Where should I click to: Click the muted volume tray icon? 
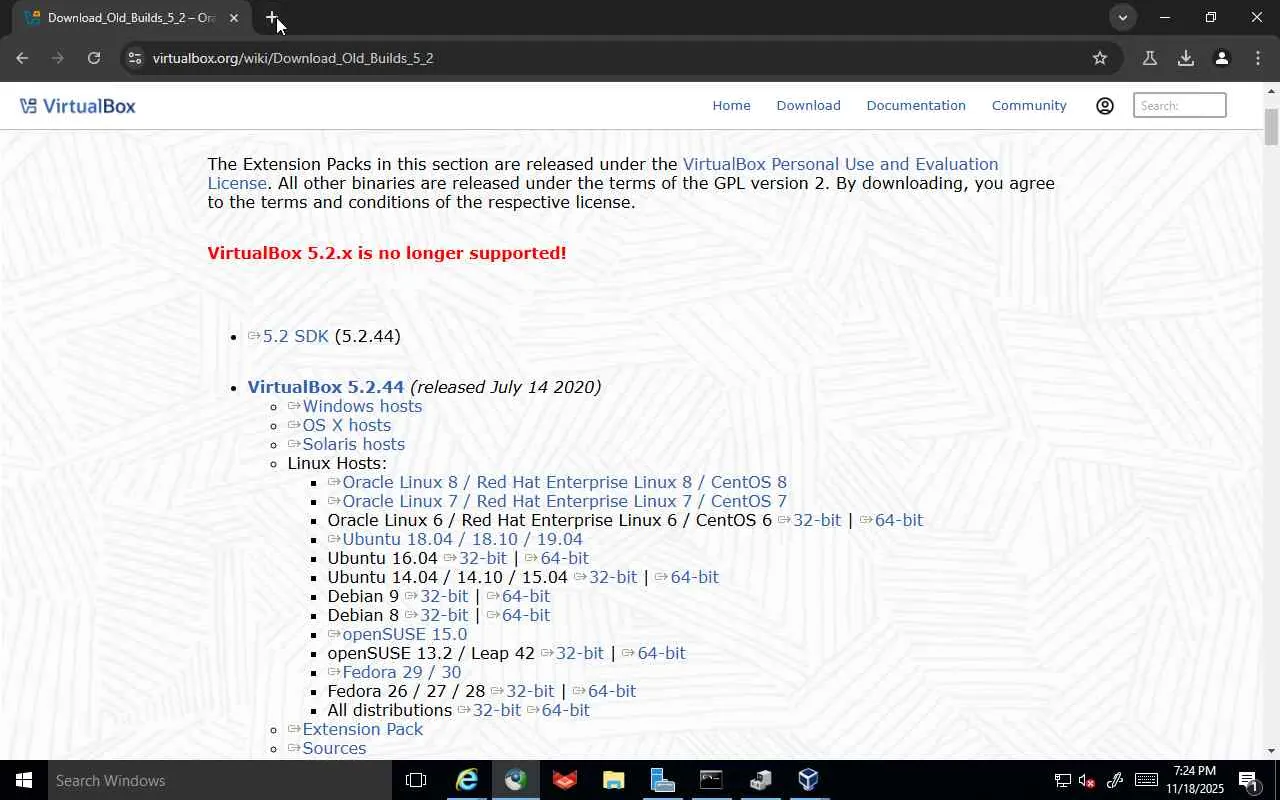[x=1089, y=780]
